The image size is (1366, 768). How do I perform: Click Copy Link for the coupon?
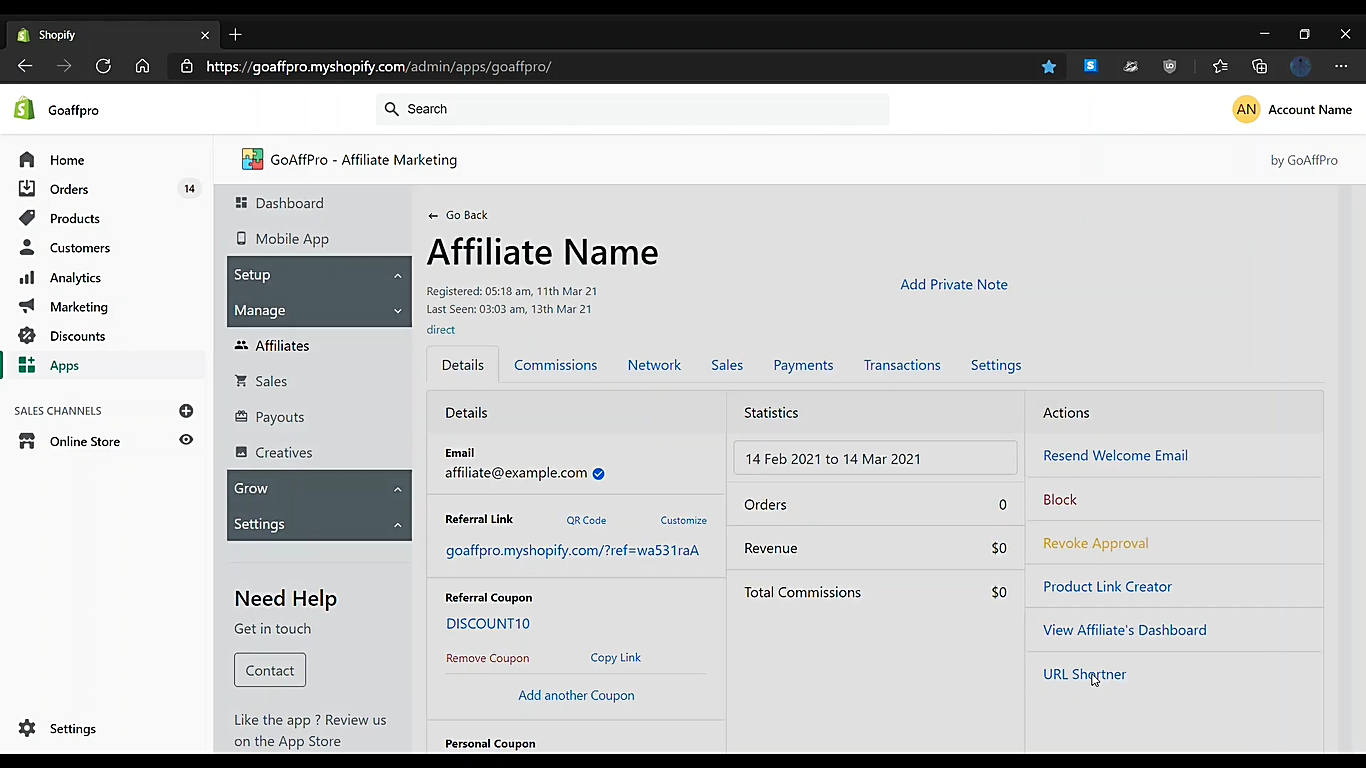coord(616,657)
